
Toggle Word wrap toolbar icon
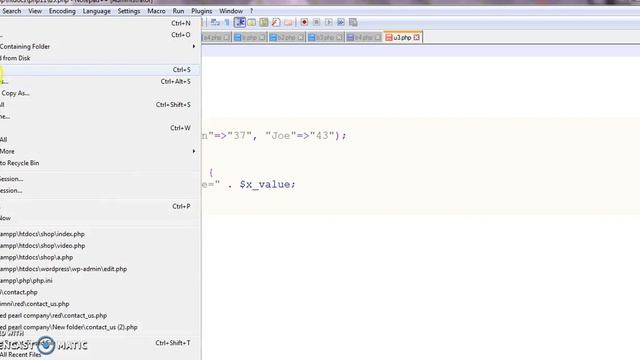(215, 22)
